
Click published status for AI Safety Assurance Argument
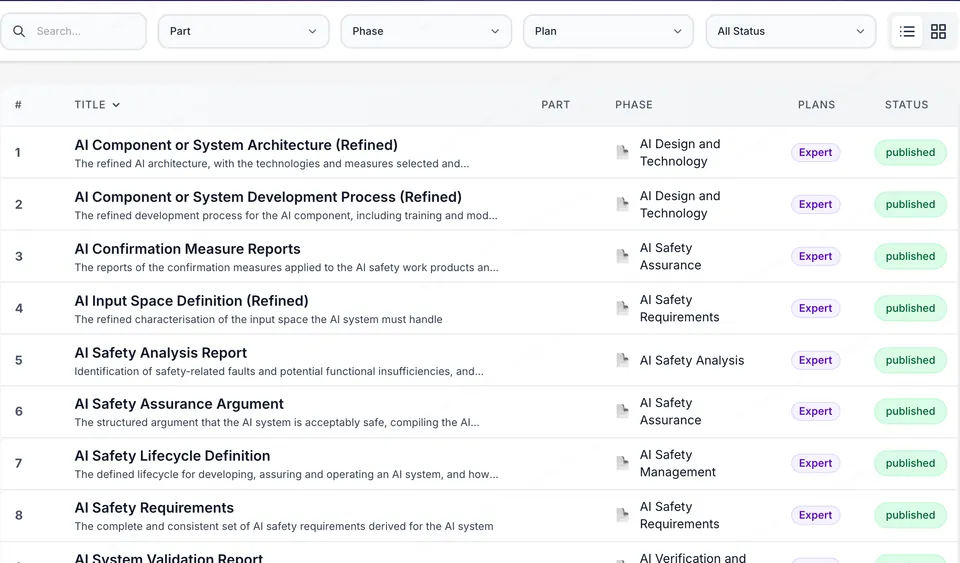point(910,411)
